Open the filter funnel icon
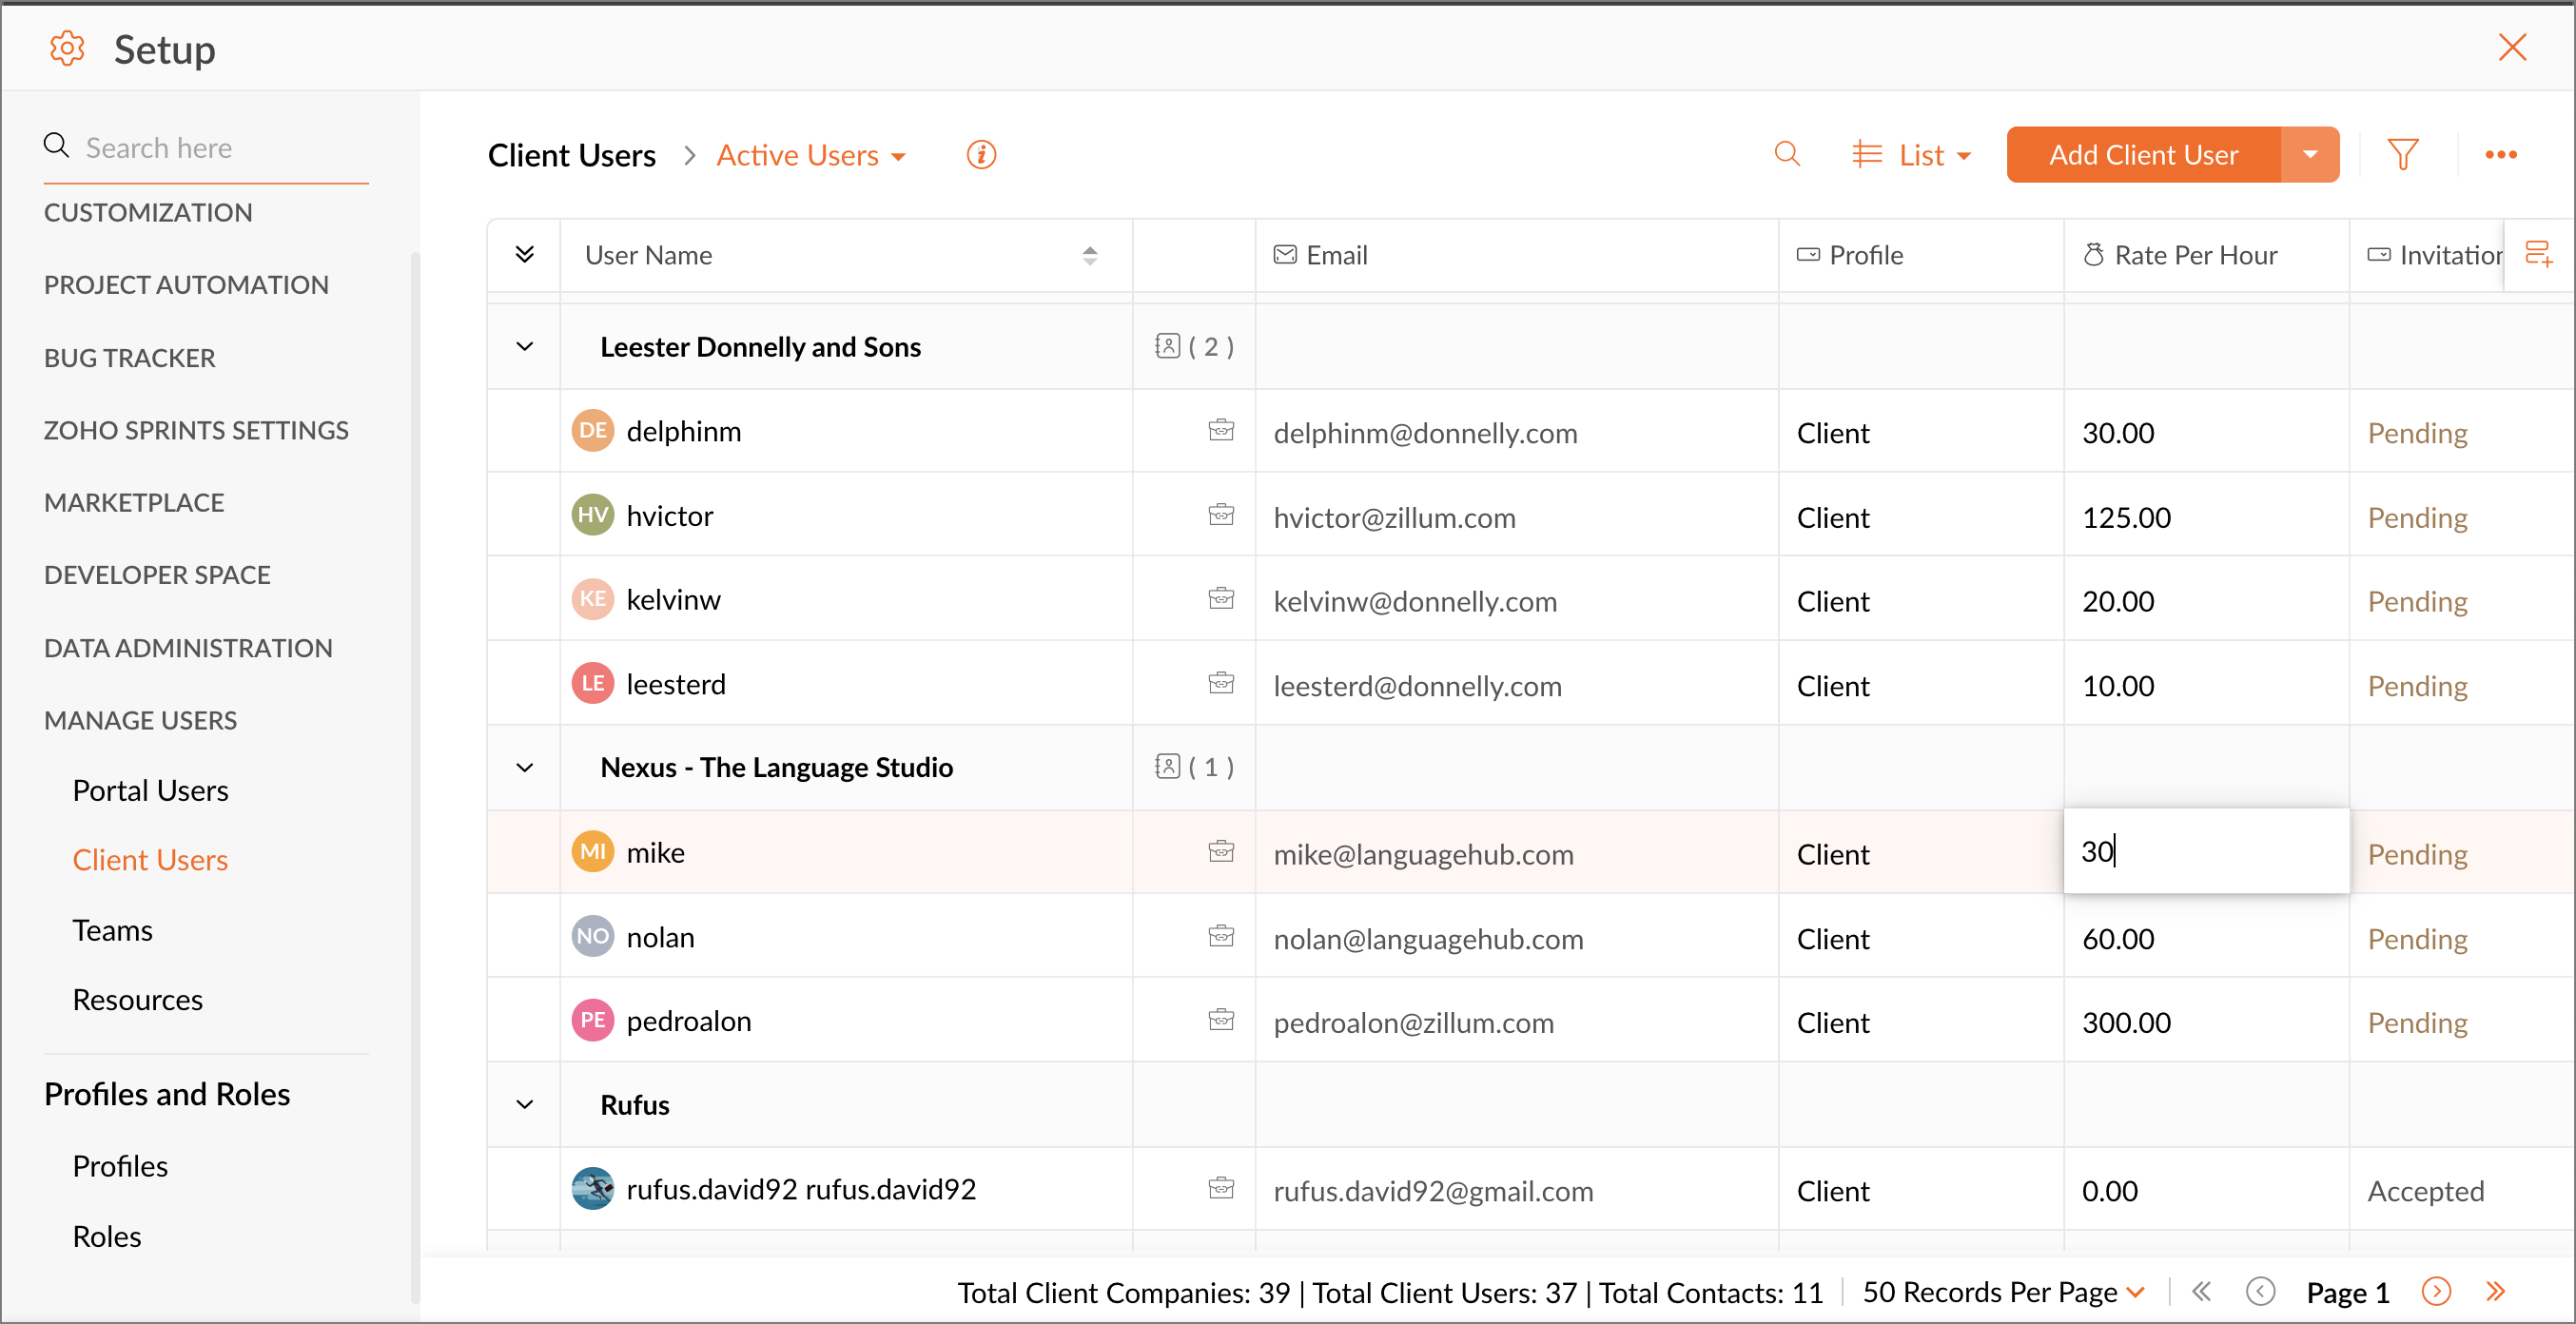Viewport: 2576px width, 1324px height. (2402, 155)
